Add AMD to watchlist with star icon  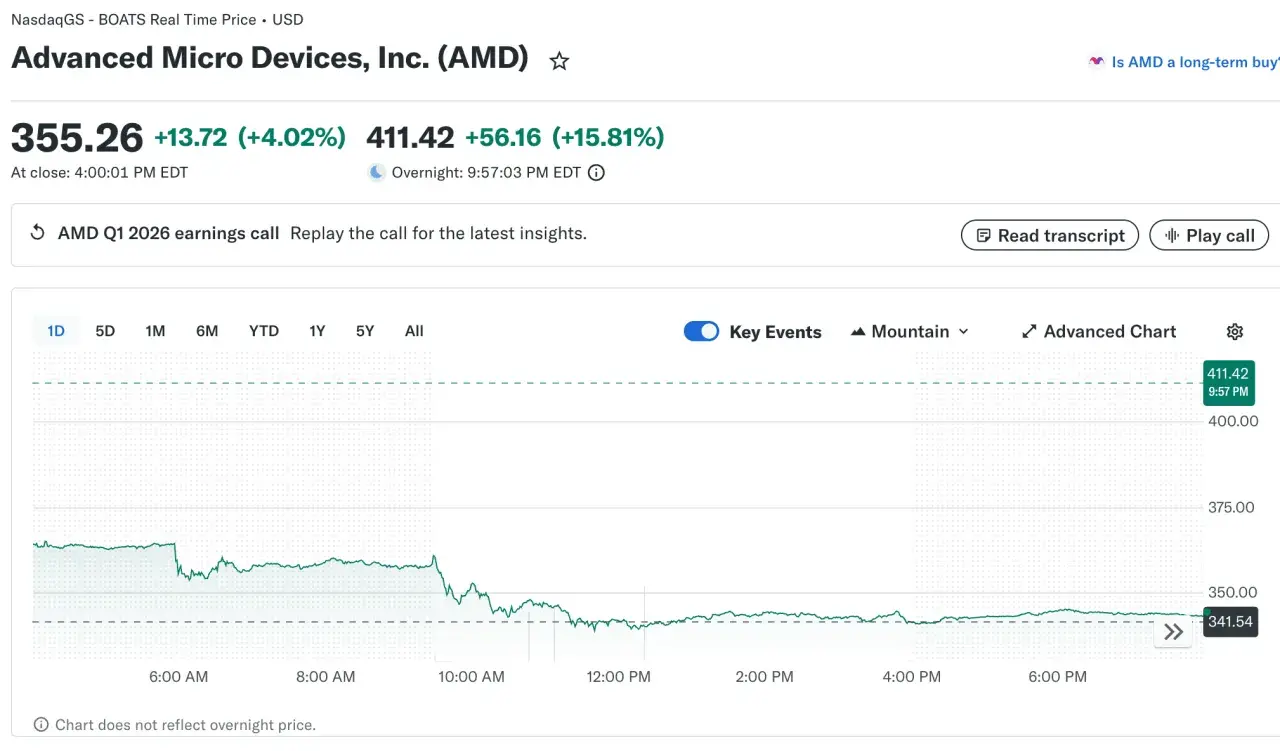click(x=559, y=62)
